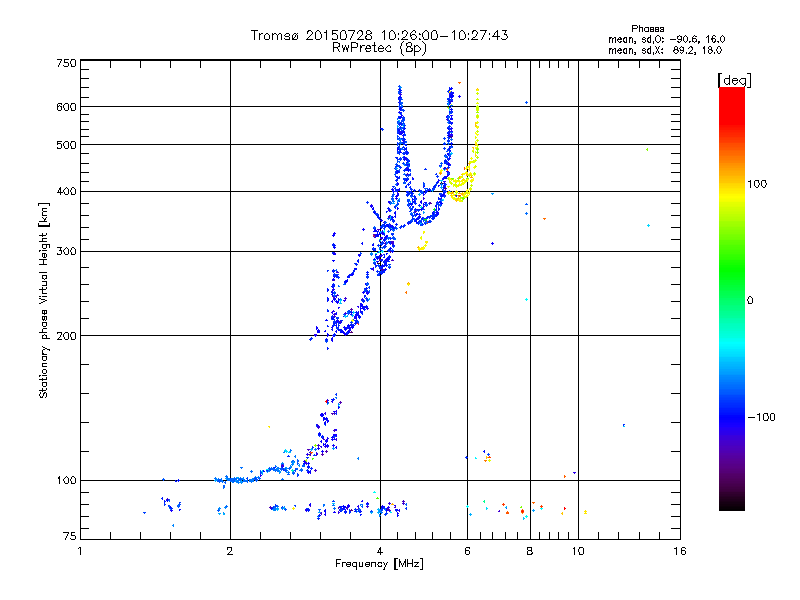800x600 pixels.
Task: Click the colorbar "0" tick label
Action: pyautogui.click(x=750, y=301)
